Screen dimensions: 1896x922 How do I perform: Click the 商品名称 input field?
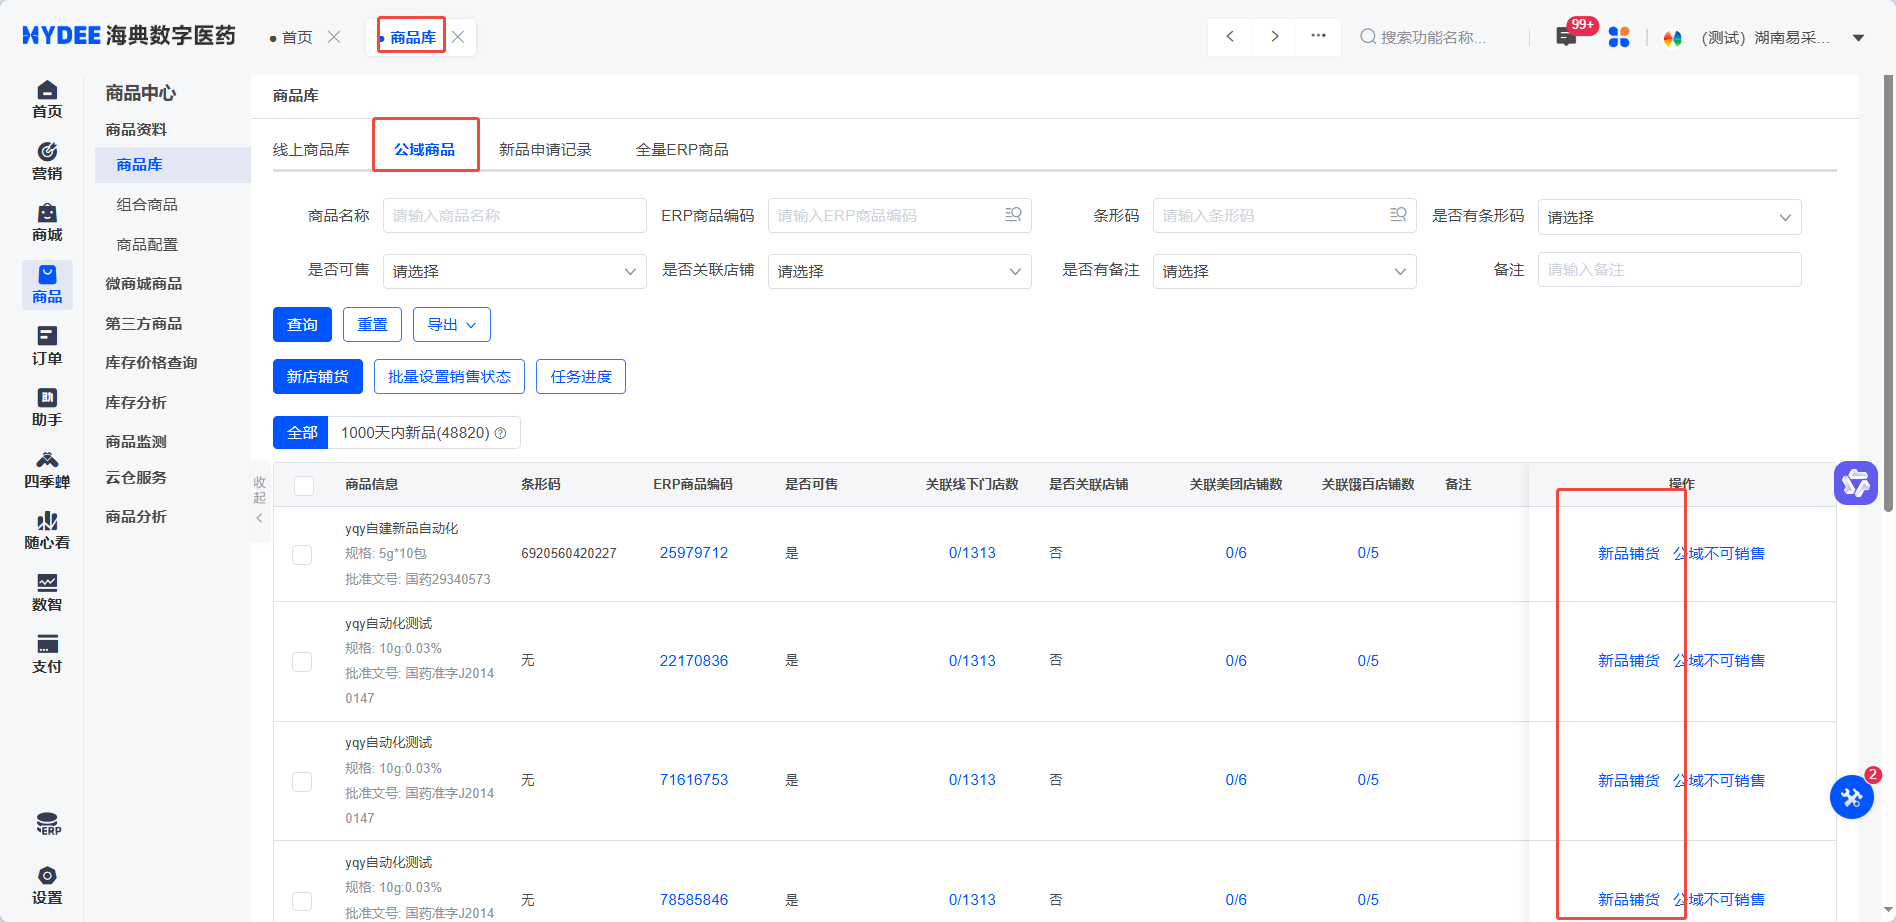(514, 216)
